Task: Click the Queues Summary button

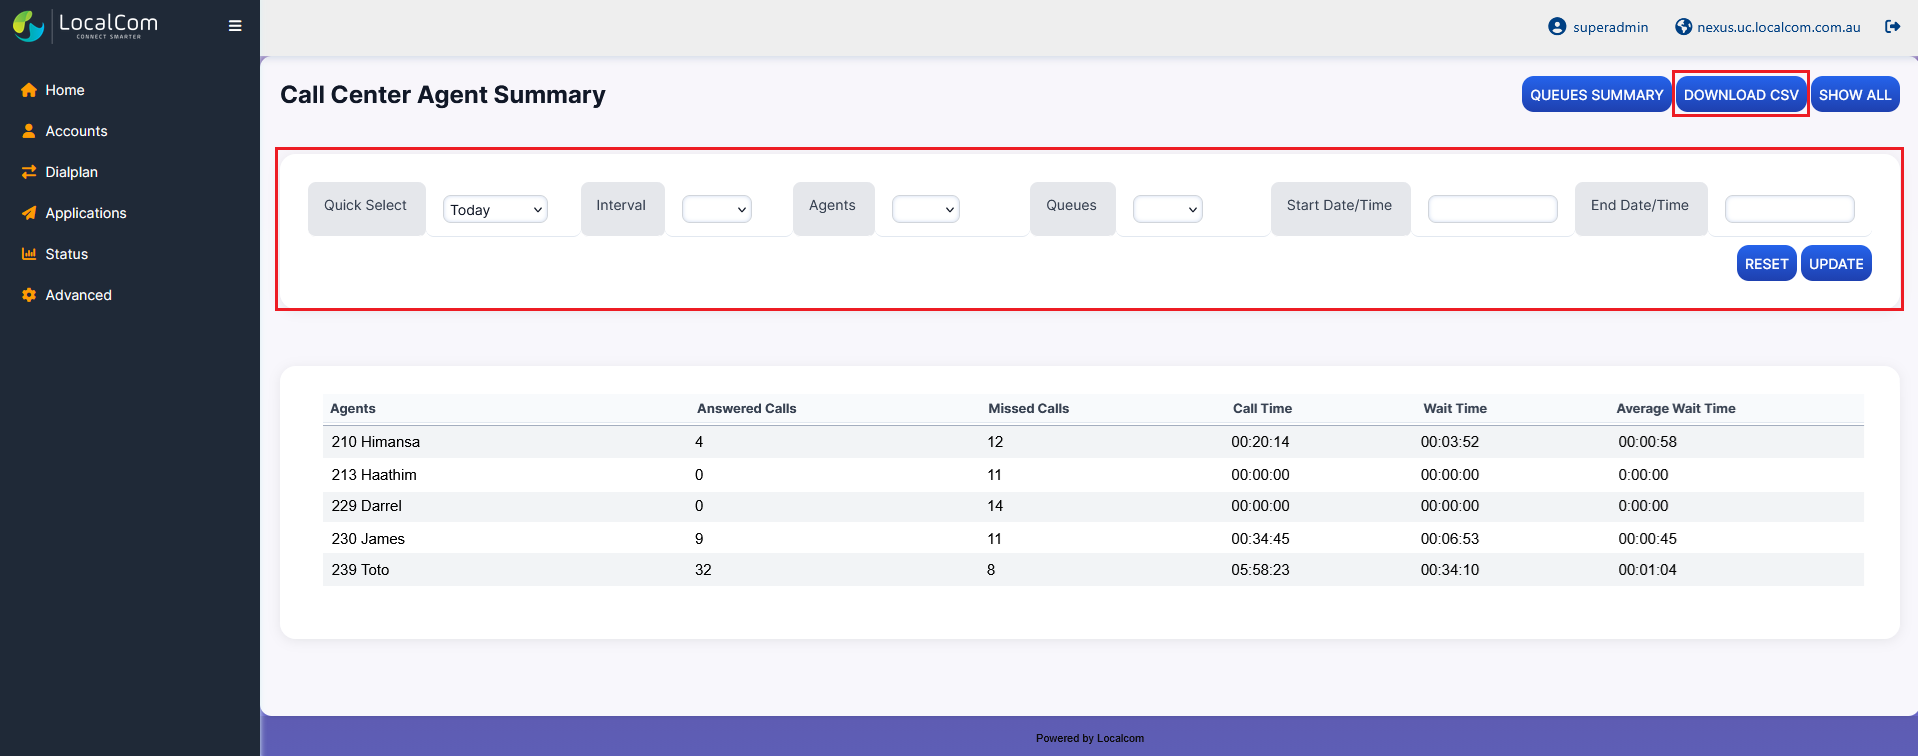Action: (1596, 95)
